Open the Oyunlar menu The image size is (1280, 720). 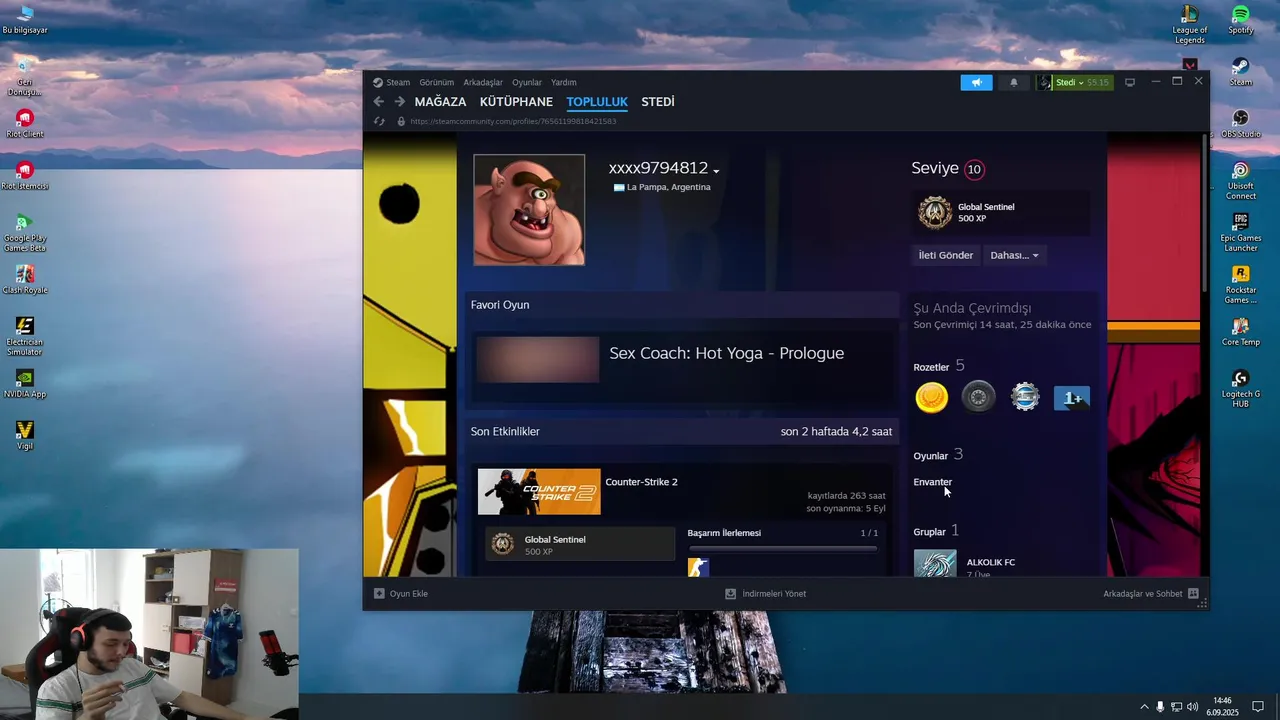tap(527, 83)
